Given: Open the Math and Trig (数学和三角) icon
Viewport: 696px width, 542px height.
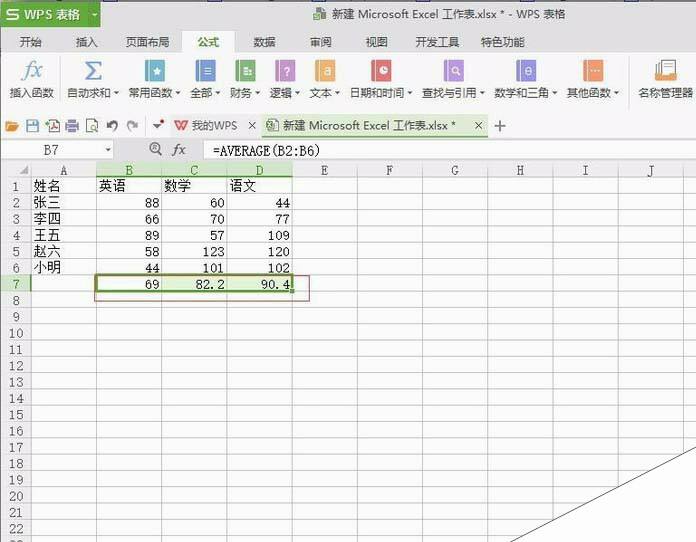Looking at the screenshot, I should click(x=526, y=71).
